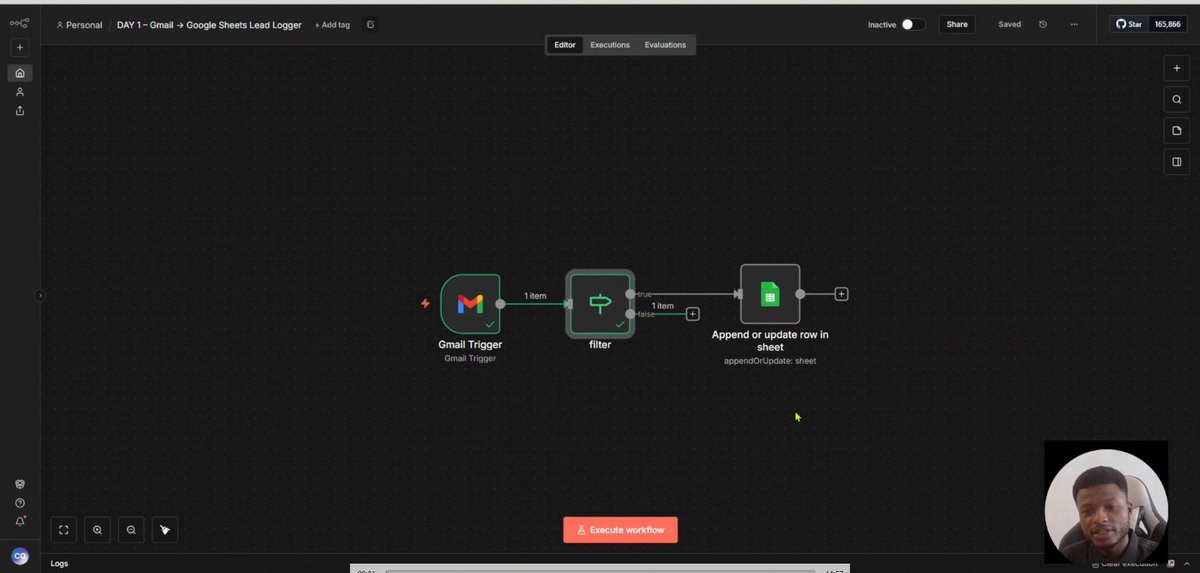Image resolution: width=1200 pixels, height=573 pixels.
Task: Click the 1 item label after Gmail Trigger
Action: coord(536,296)
